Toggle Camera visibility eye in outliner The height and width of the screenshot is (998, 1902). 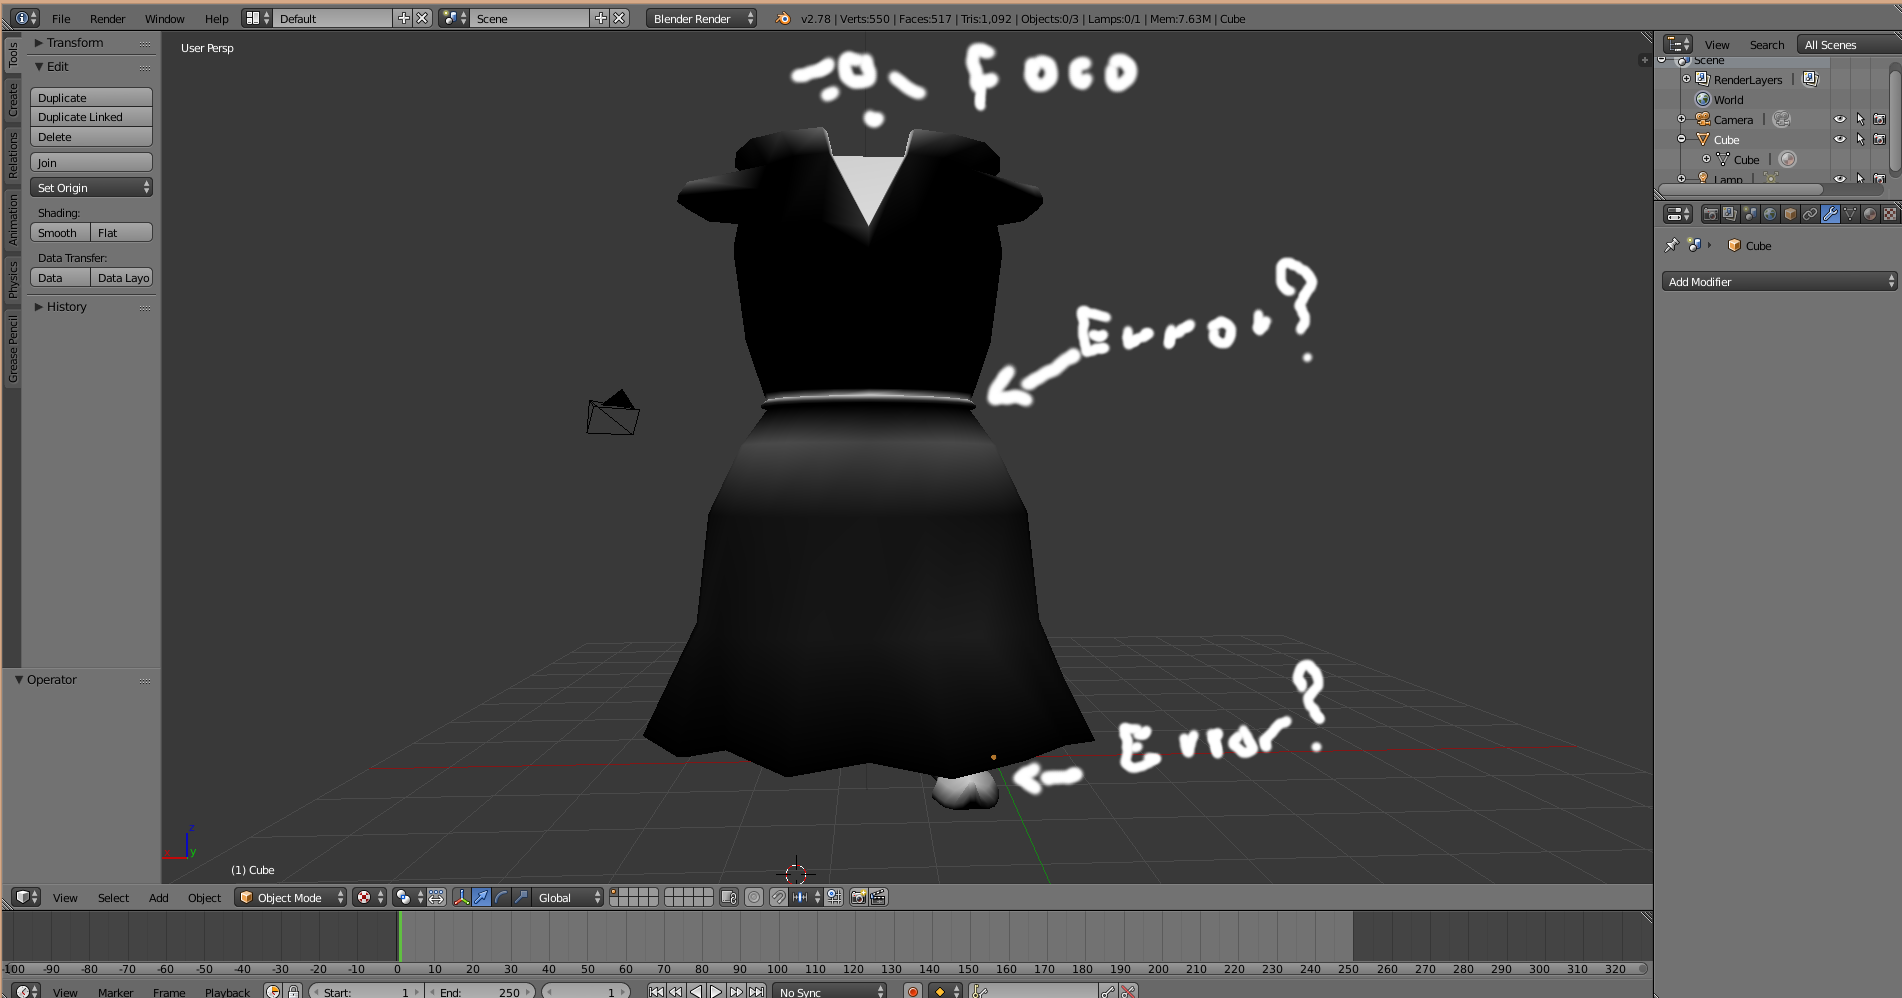(1840, 119)
